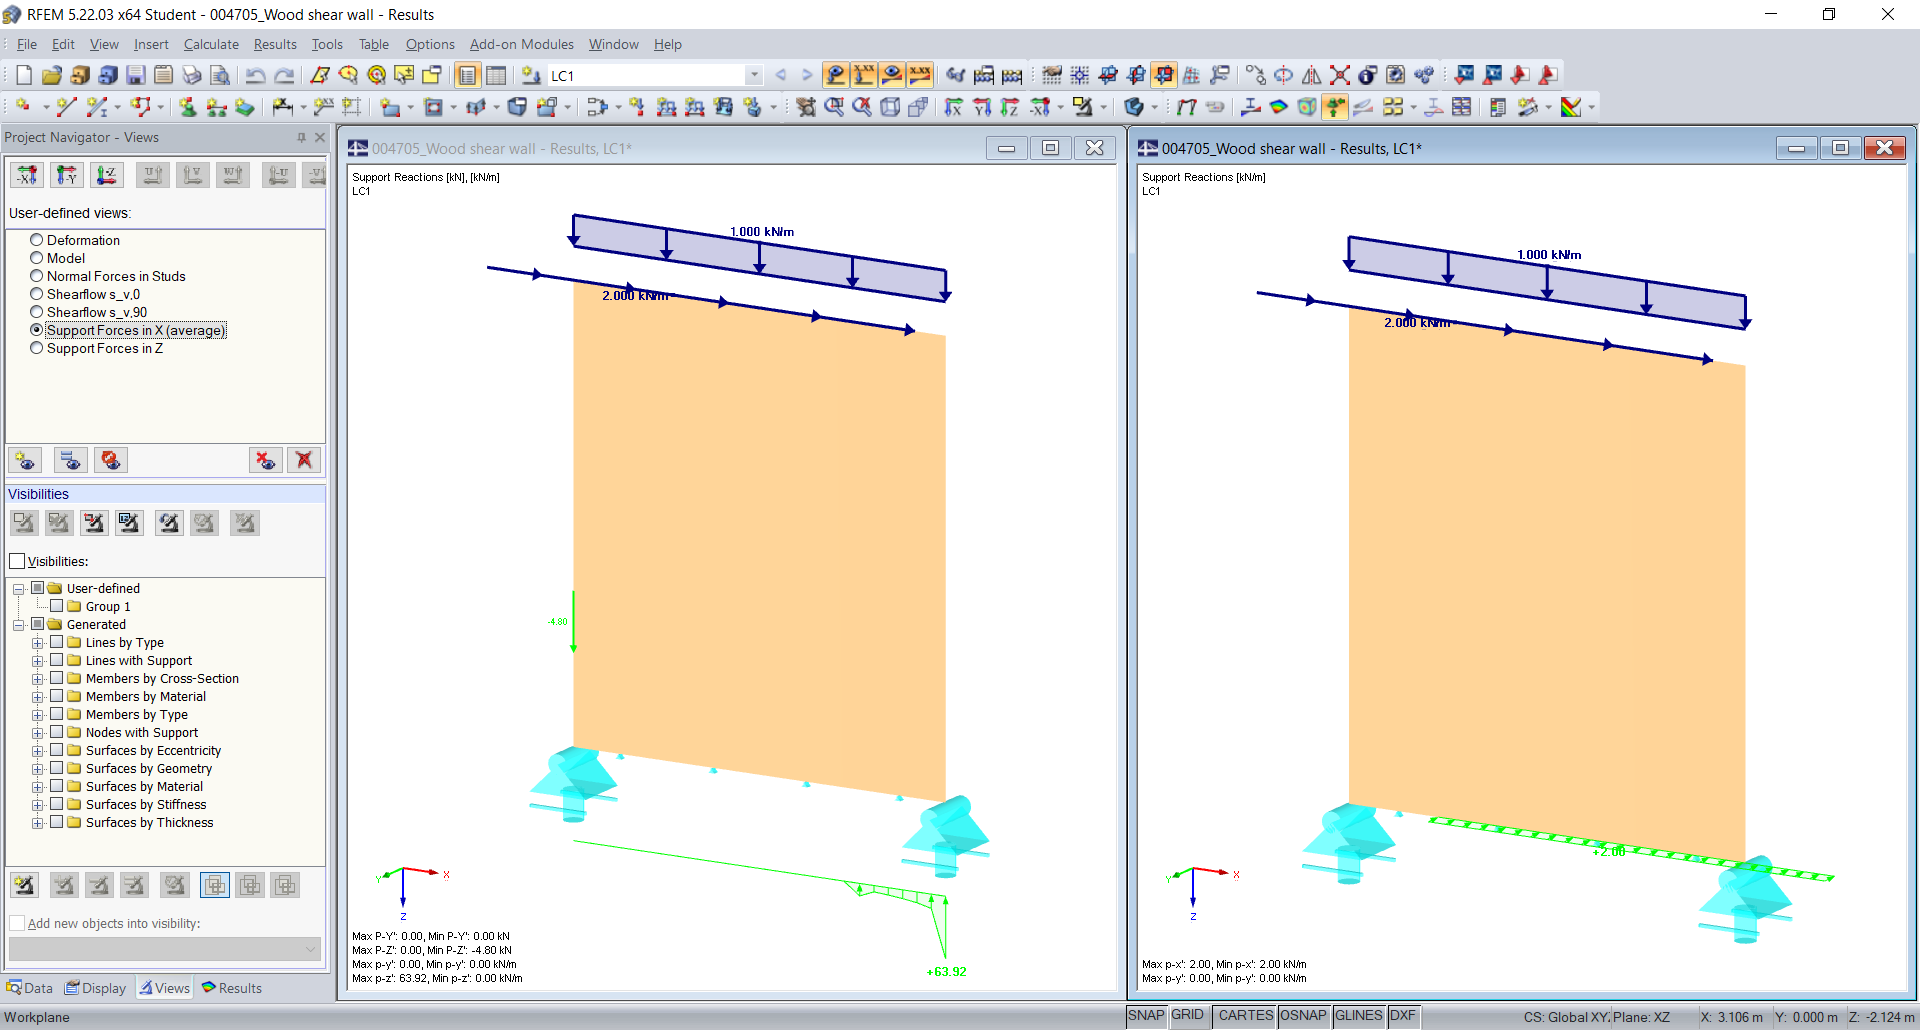Viewport: 1920px width, 1030px height.
Task: Toggle GRID in the status bar
Action: click(1188, 1016)
